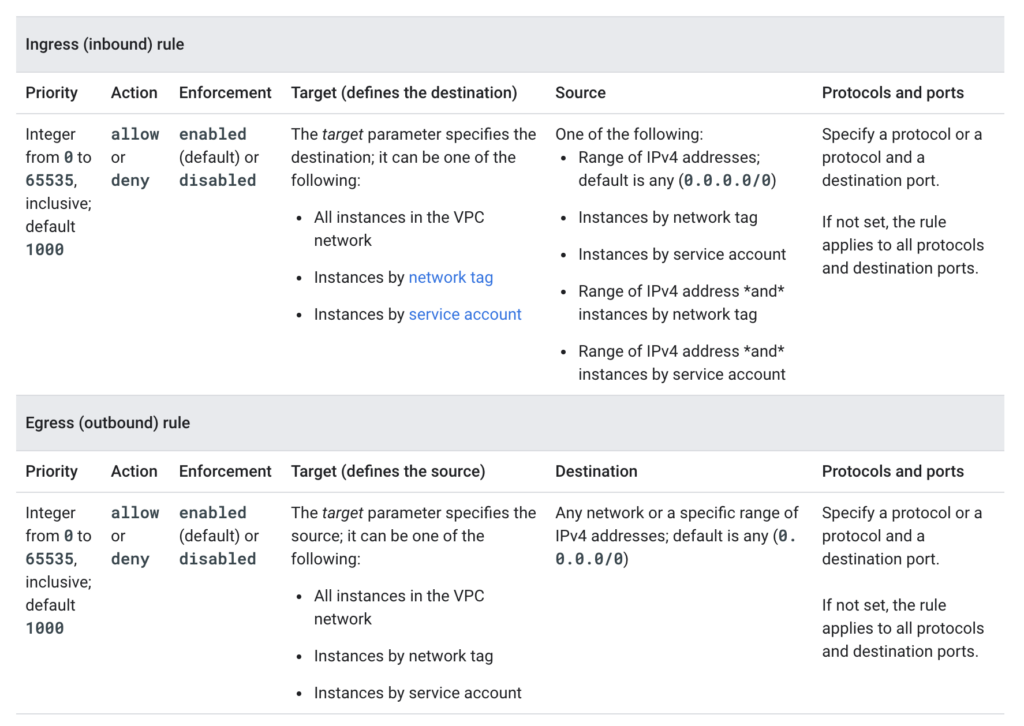Click the egress default priority 1000 value
The width and height of the screenshot is (1024, 726).
pyautogui.click(x=44, y=628)
